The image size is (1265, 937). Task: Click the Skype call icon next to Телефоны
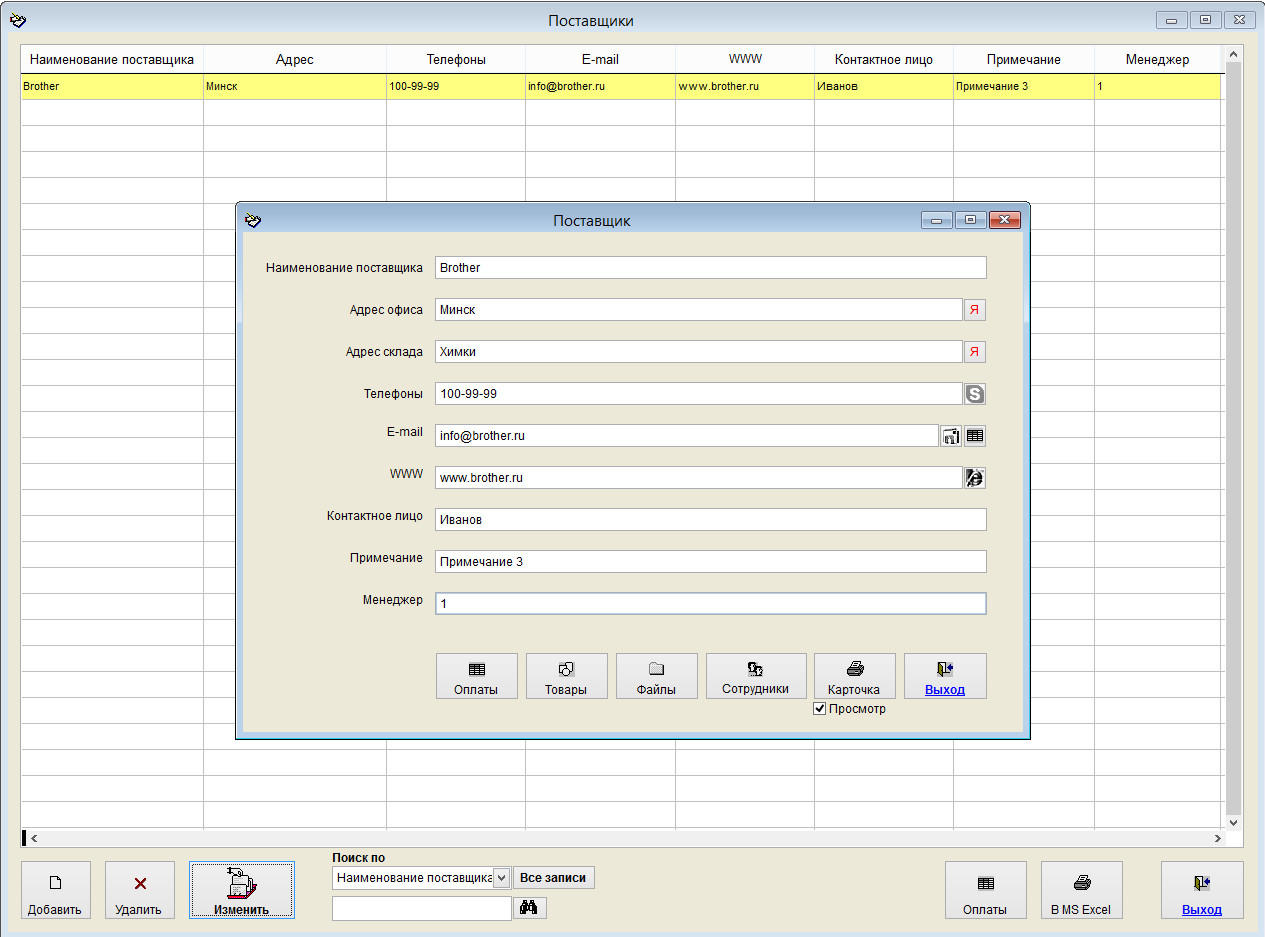[974, 394]
